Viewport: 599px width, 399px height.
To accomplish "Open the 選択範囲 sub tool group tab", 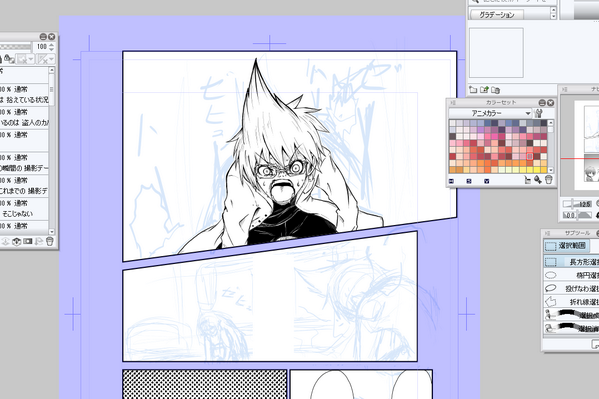I will 567,246.
